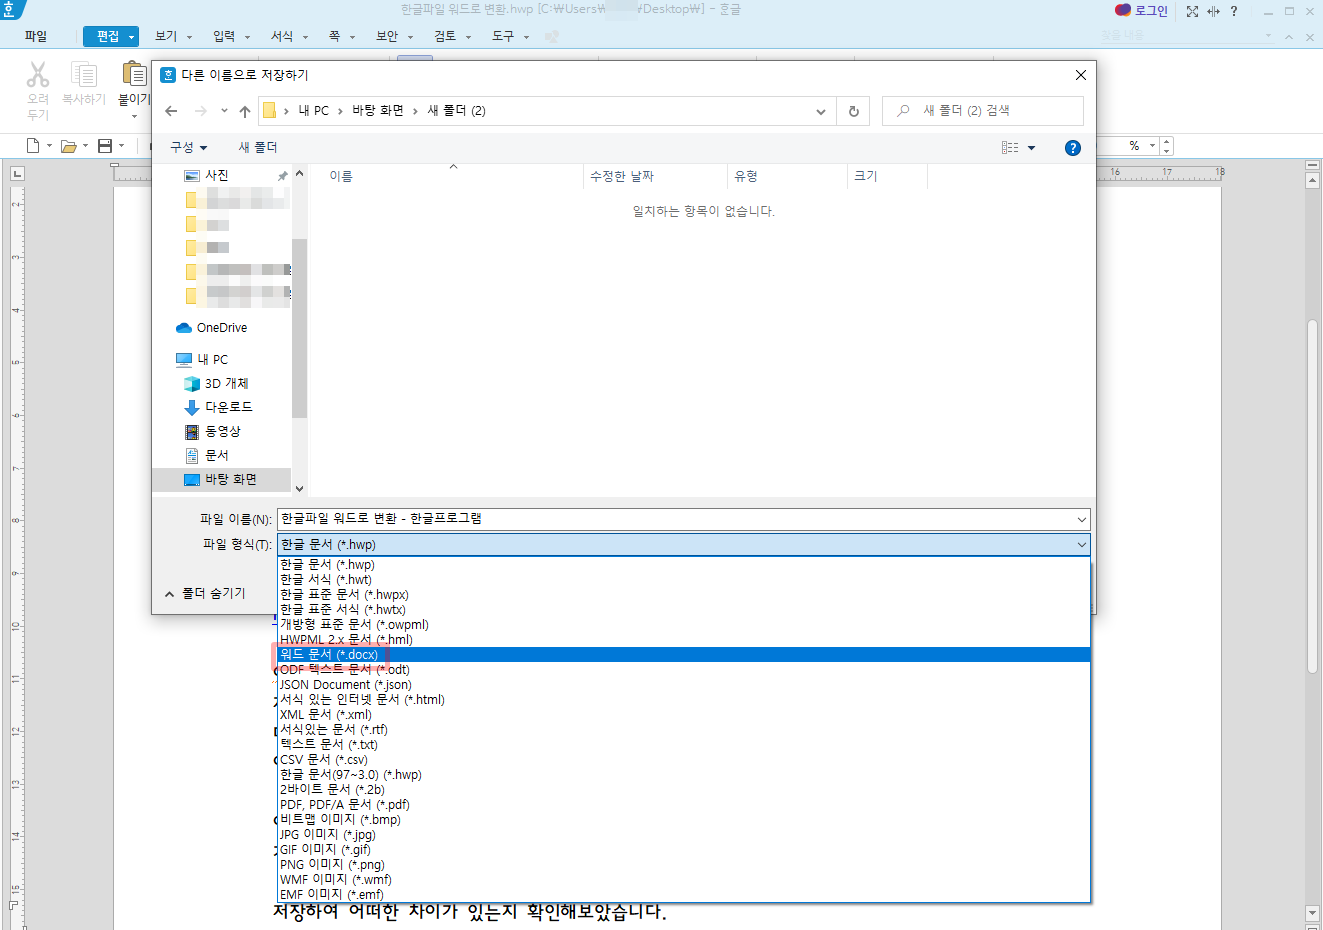The height and width of the screenshot is (930, 1323).
Task: Go back in save dialog navigation
Action: click(171, 111)
